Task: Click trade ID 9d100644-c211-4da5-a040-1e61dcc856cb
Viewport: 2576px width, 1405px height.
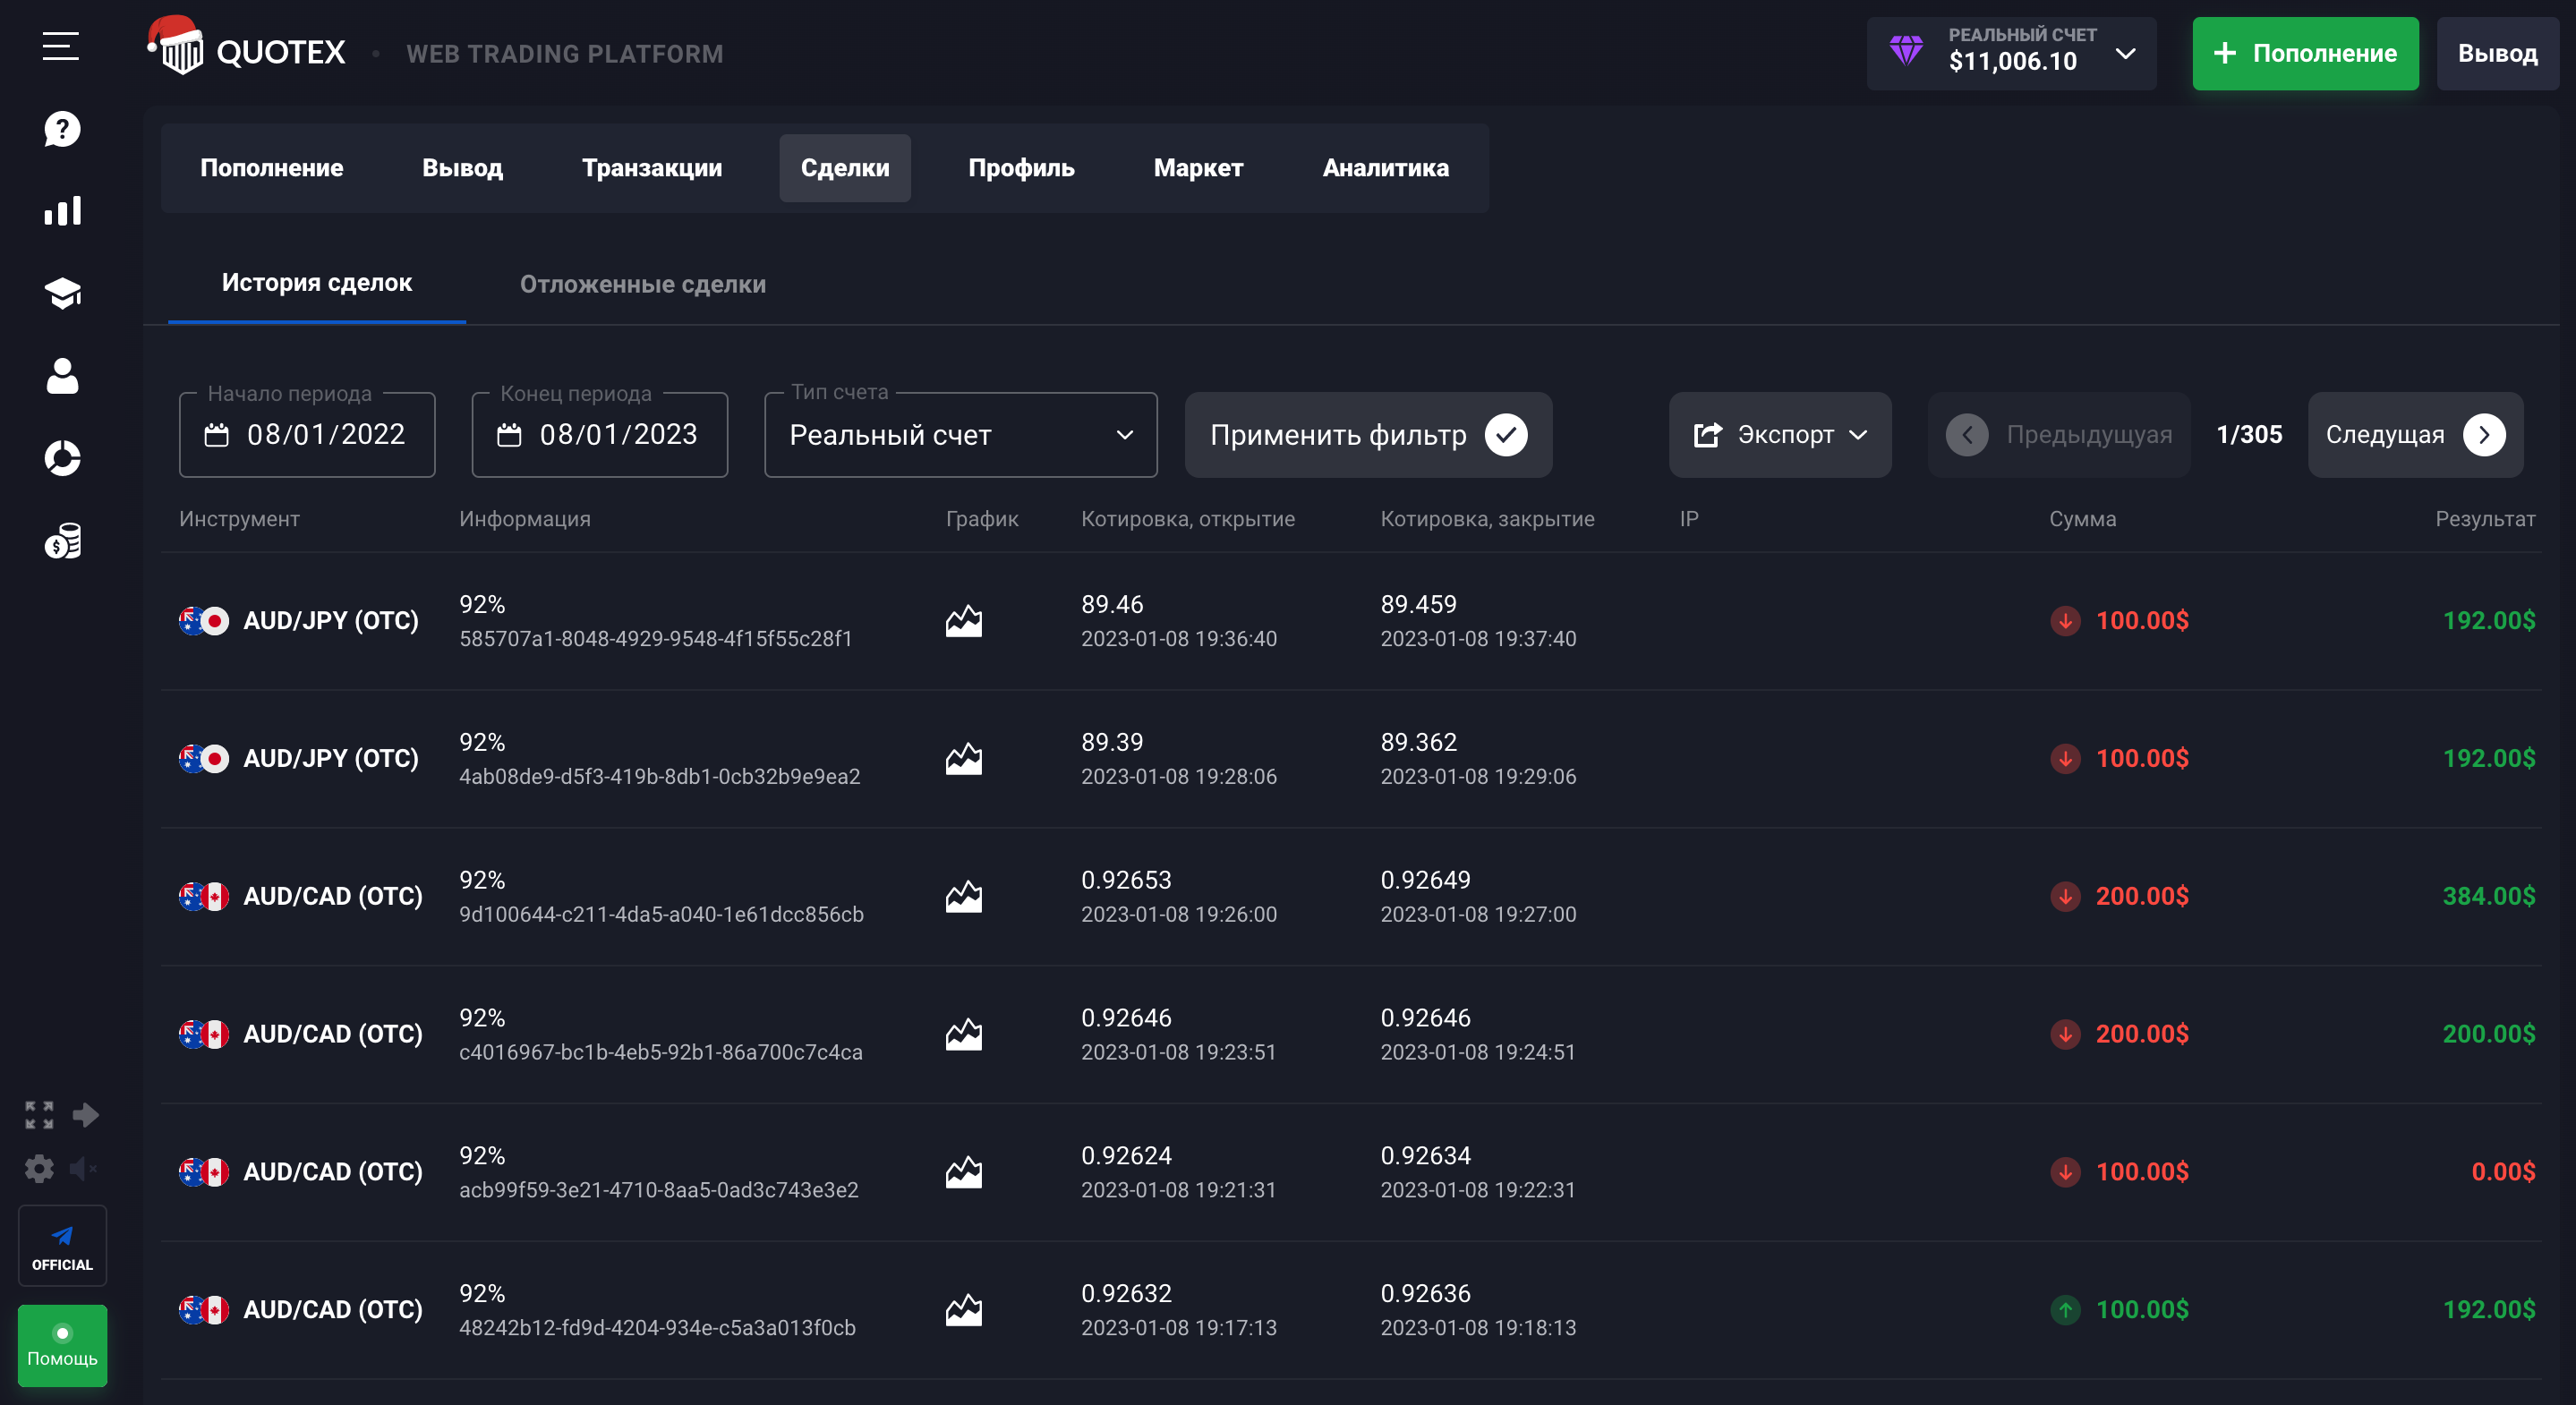Action: coord(661,914)
